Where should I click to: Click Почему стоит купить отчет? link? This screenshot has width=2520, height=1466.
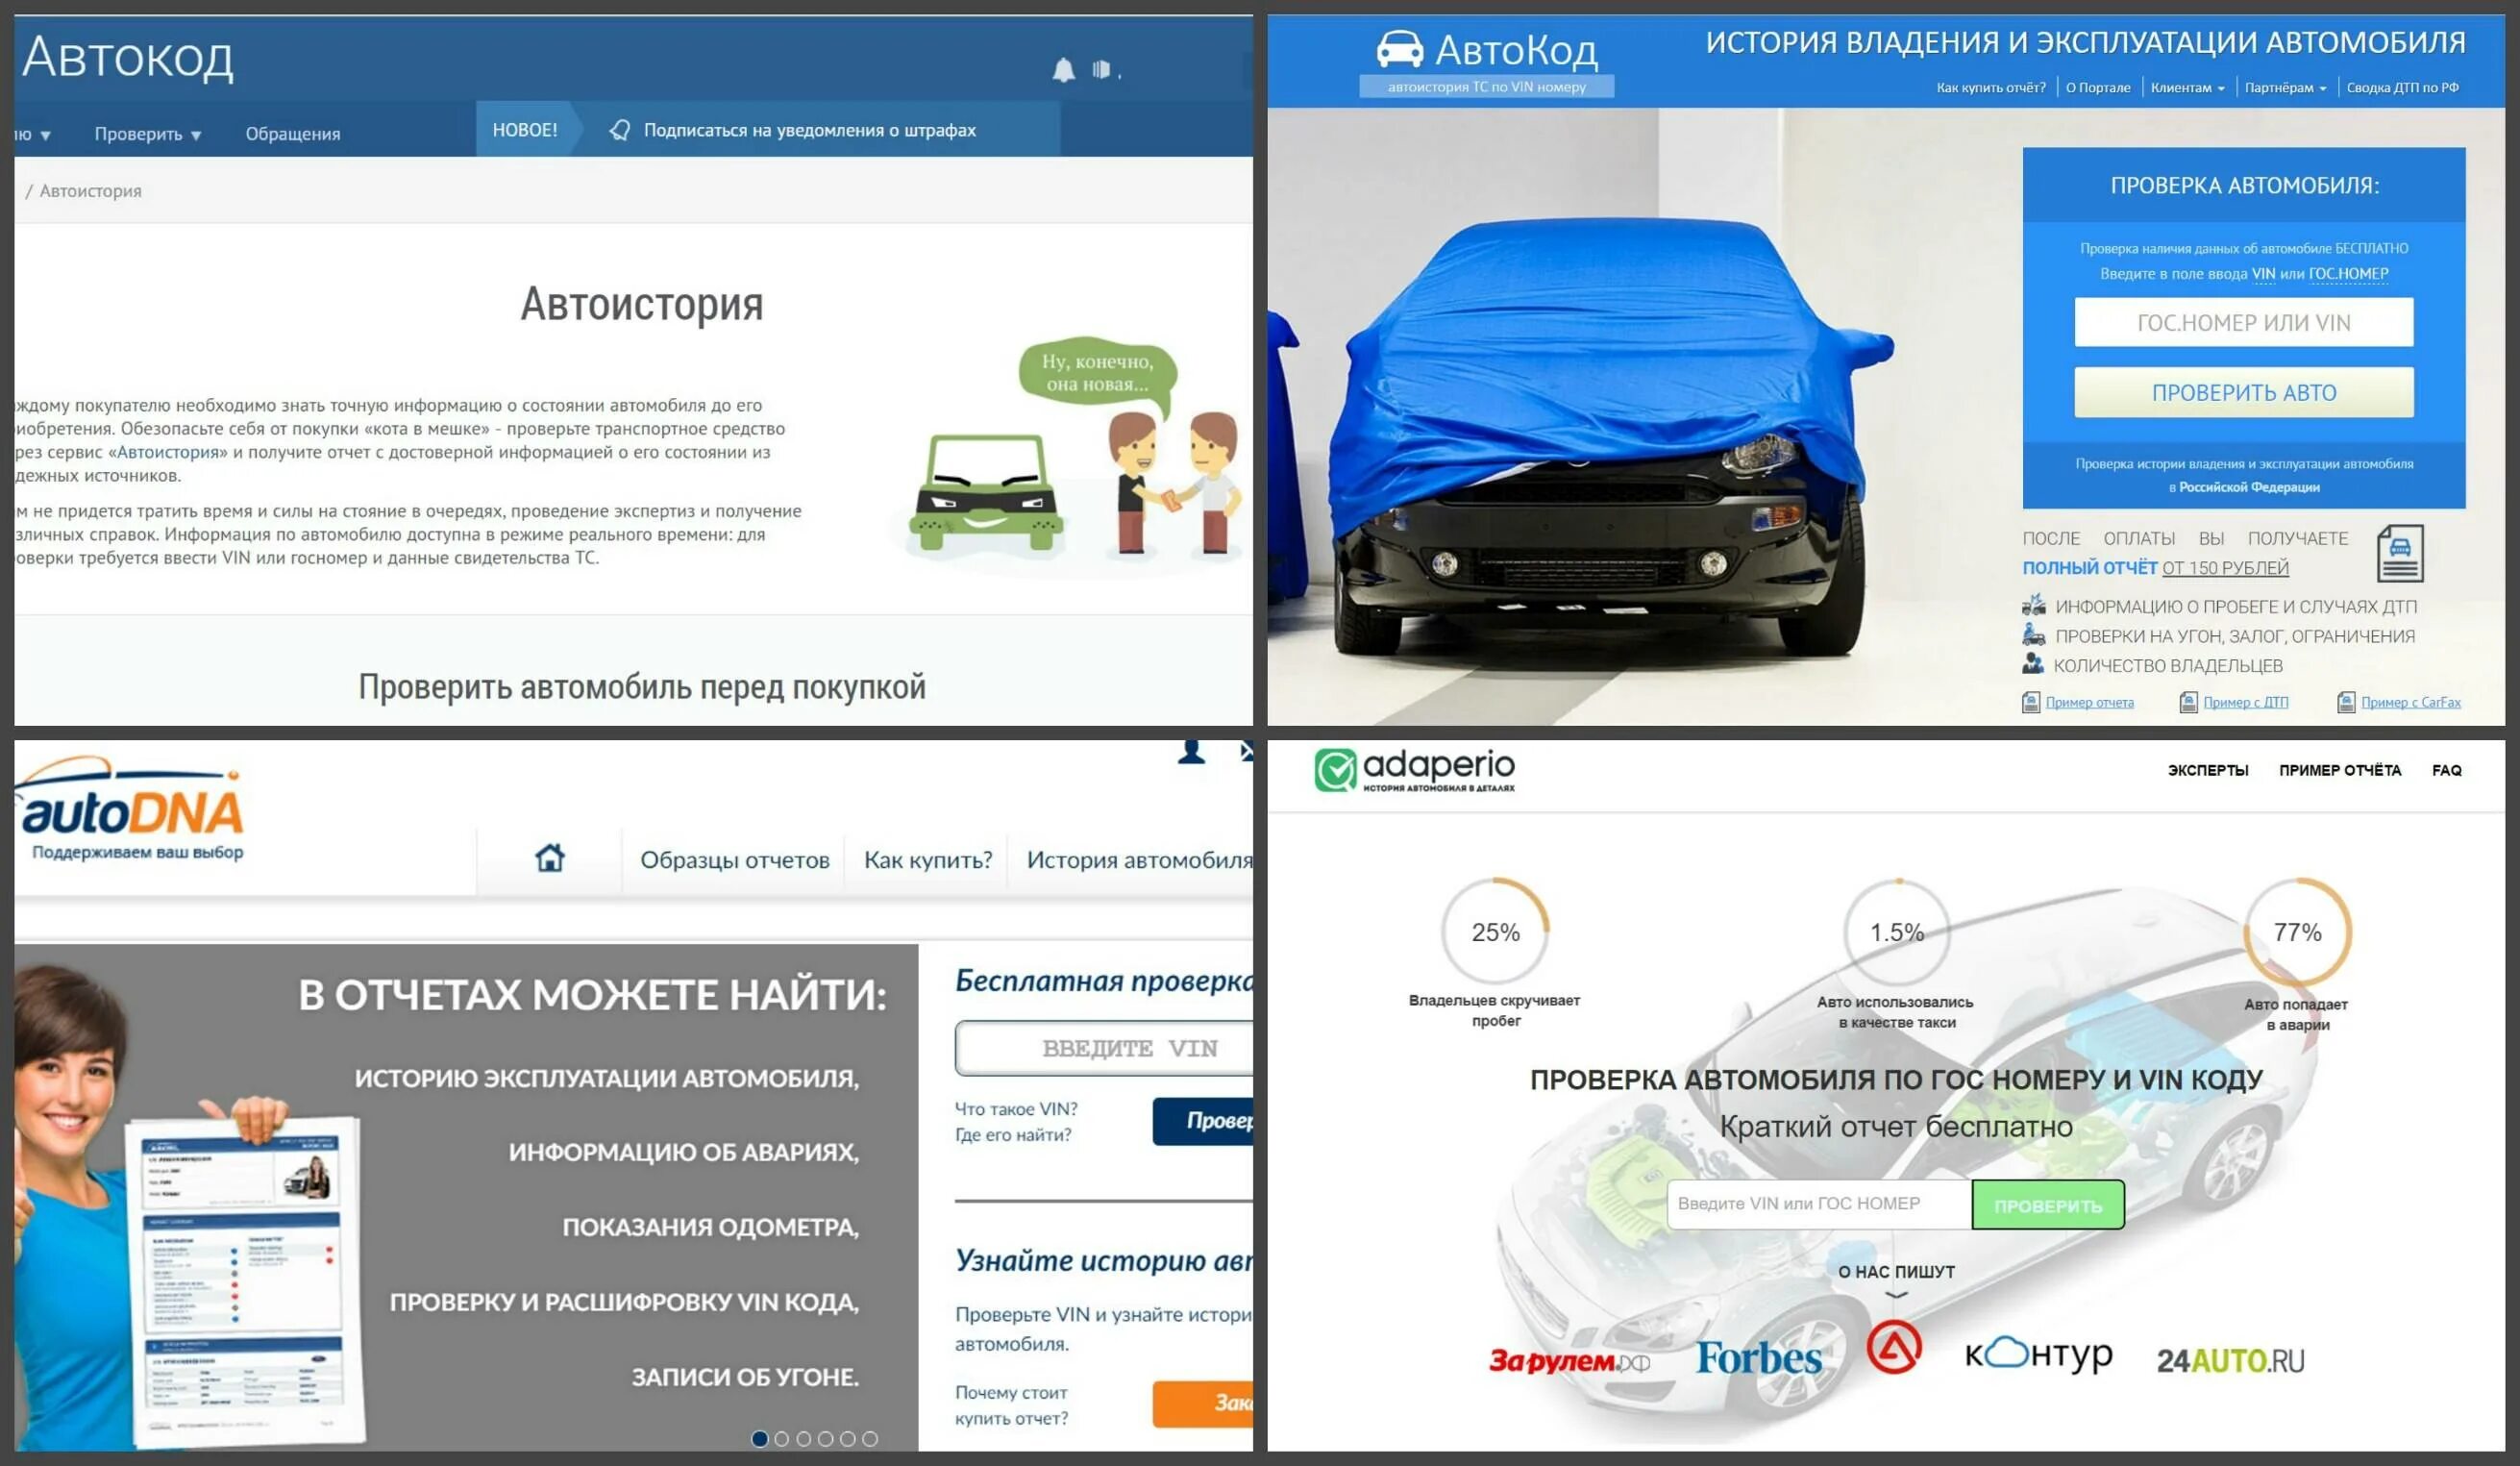pyautogui.click(x=1011, y=1405)
